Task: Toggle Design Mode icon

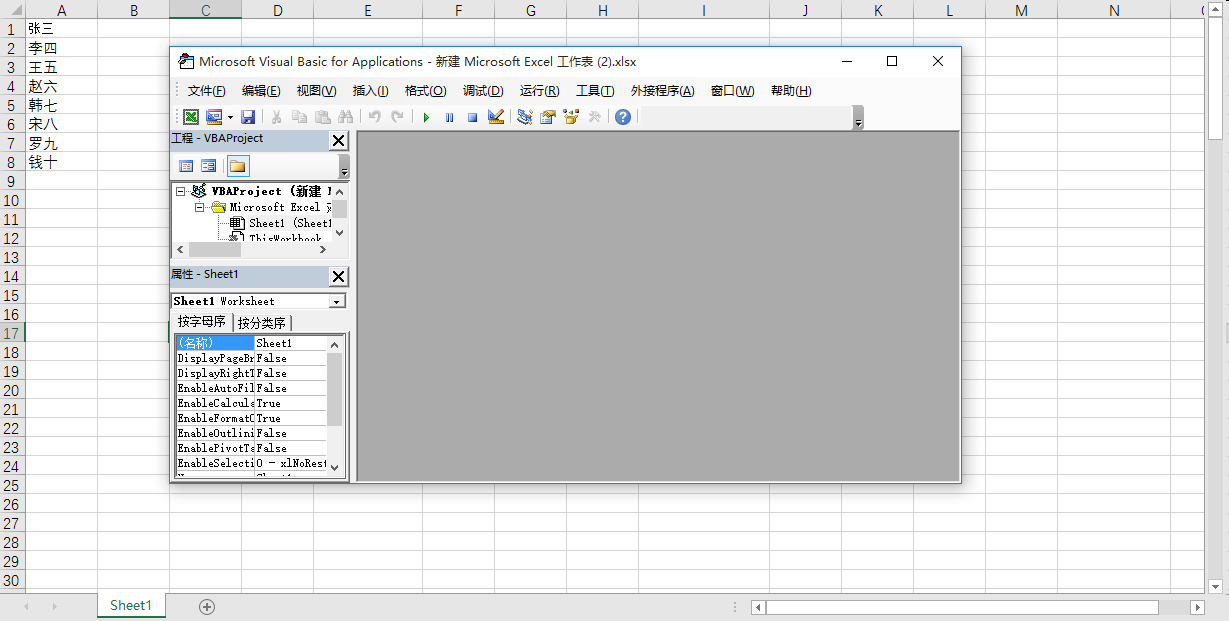Action: 495,117
